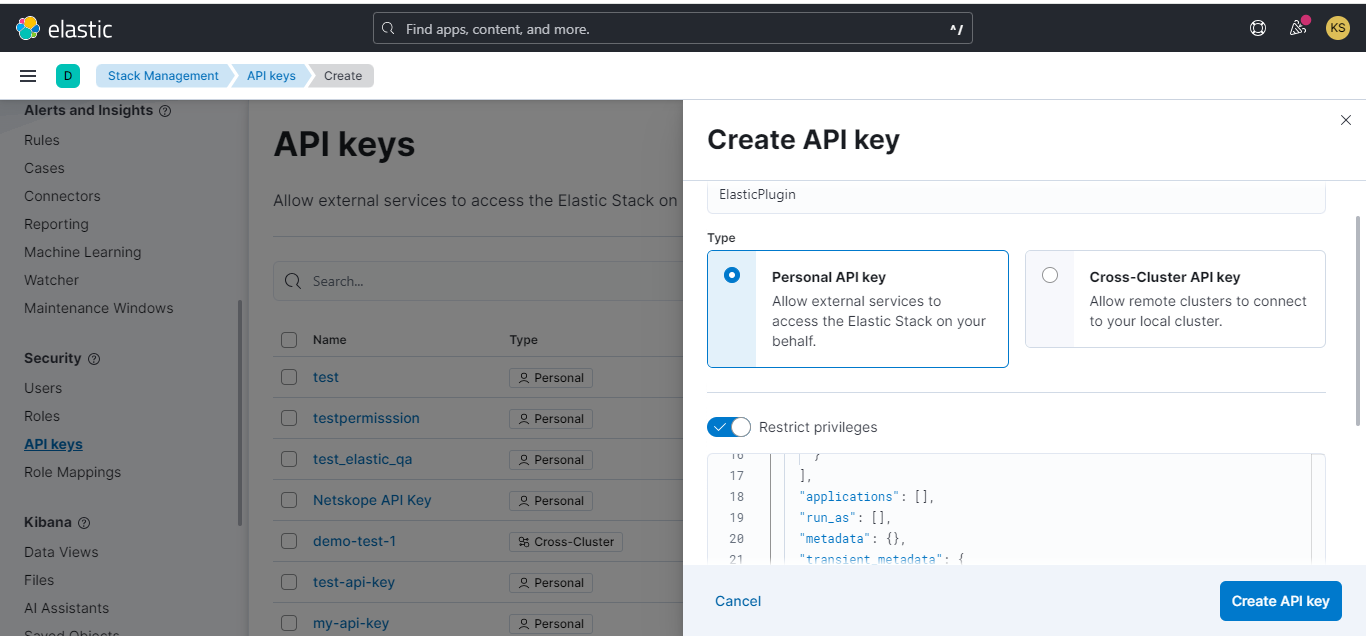Open Connectors in the sidebar
Screen dimensions: 1366x636
click(x=62, y=196)
